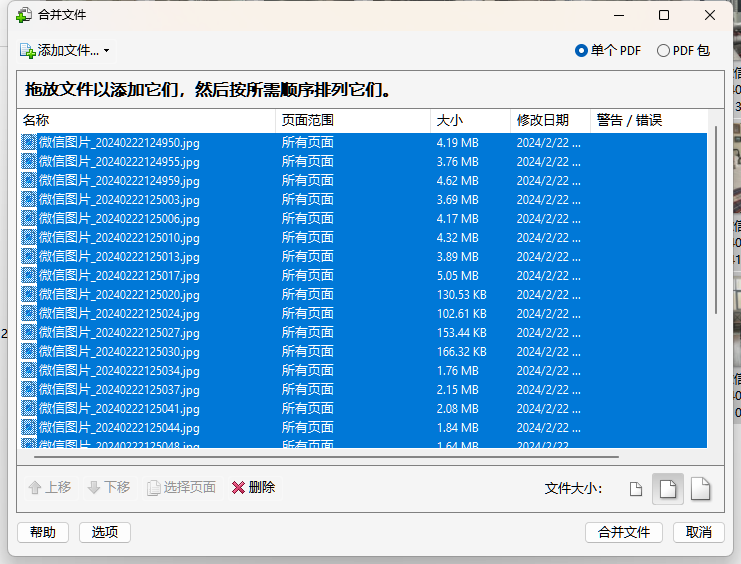Select file 微信图片_20240222124959.jpg

coord(363,181)
